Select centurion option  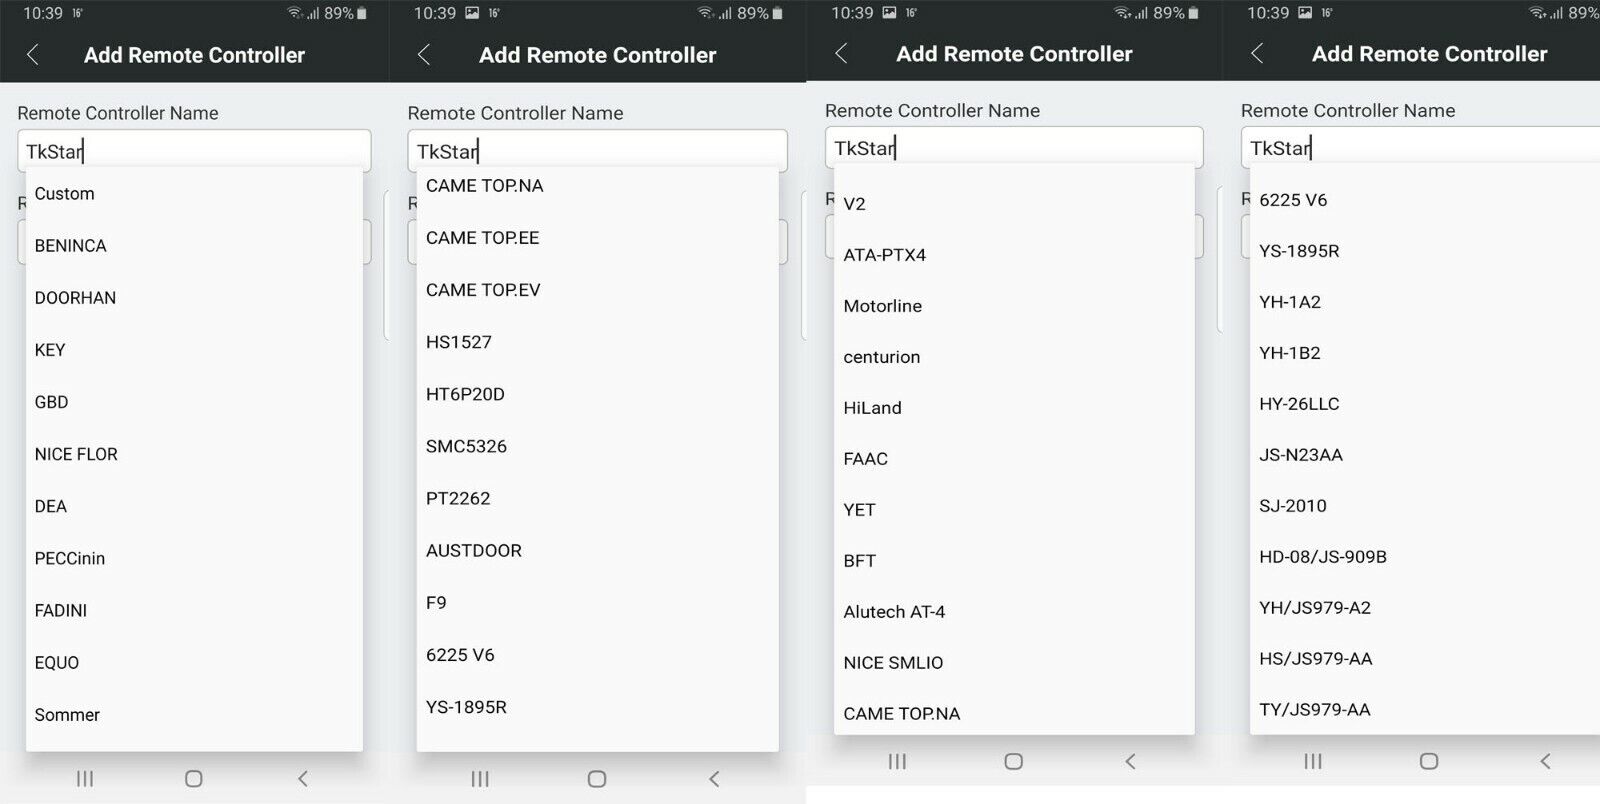point(1014,357)
